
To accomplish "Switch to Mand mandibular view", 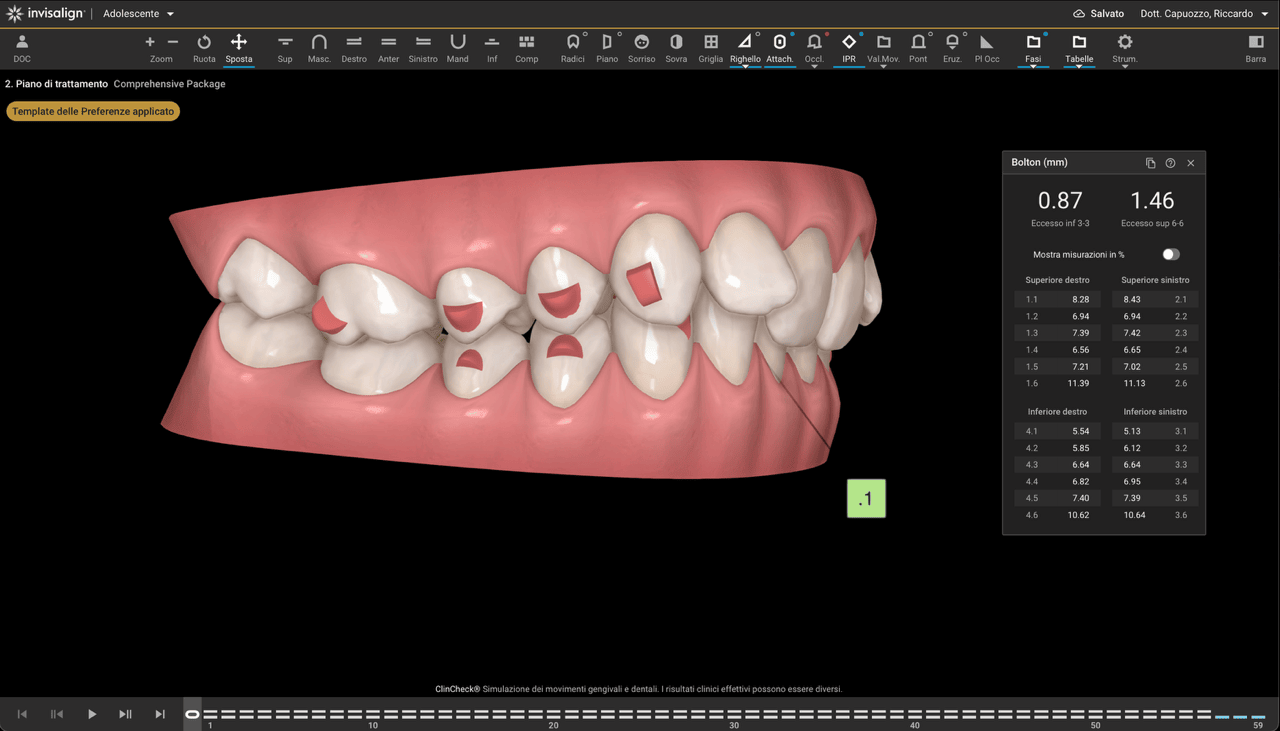I will 458,48.
